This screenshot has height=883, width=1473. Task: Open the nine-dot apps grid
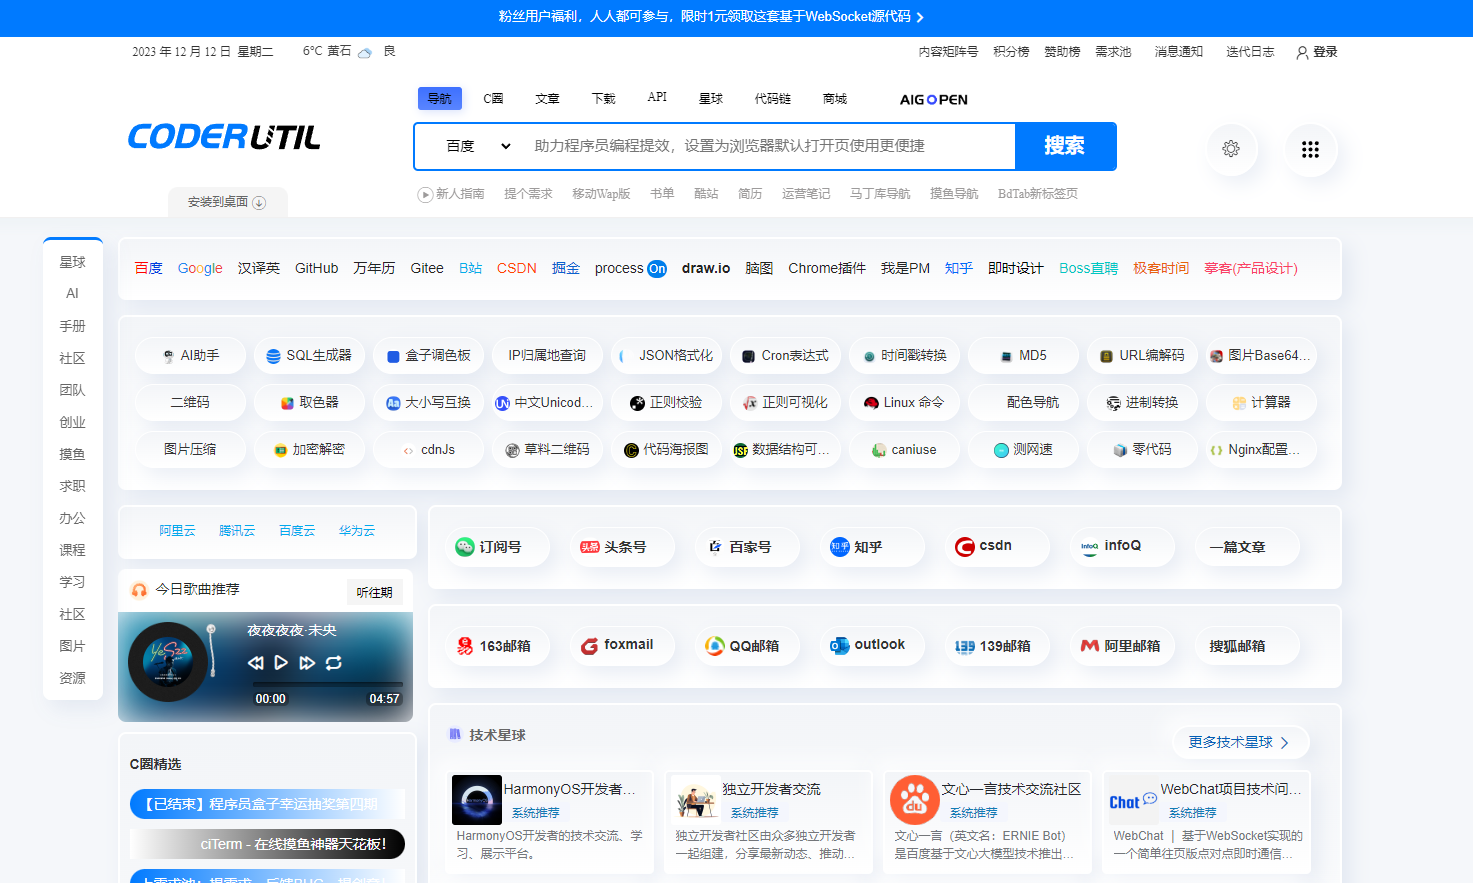click(x=1310, y=149)
